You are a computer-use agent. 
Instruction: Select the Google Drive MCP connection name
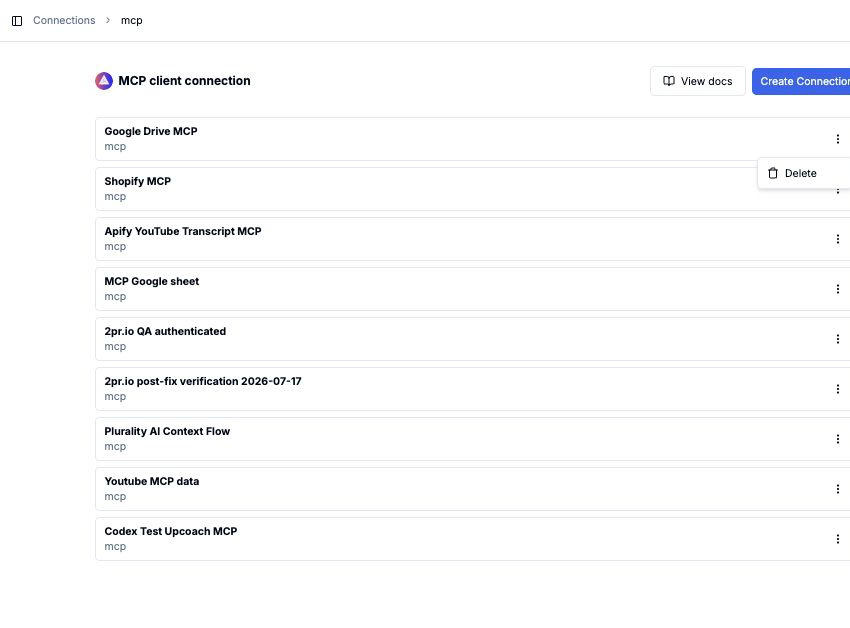click(x=151, y=131)
